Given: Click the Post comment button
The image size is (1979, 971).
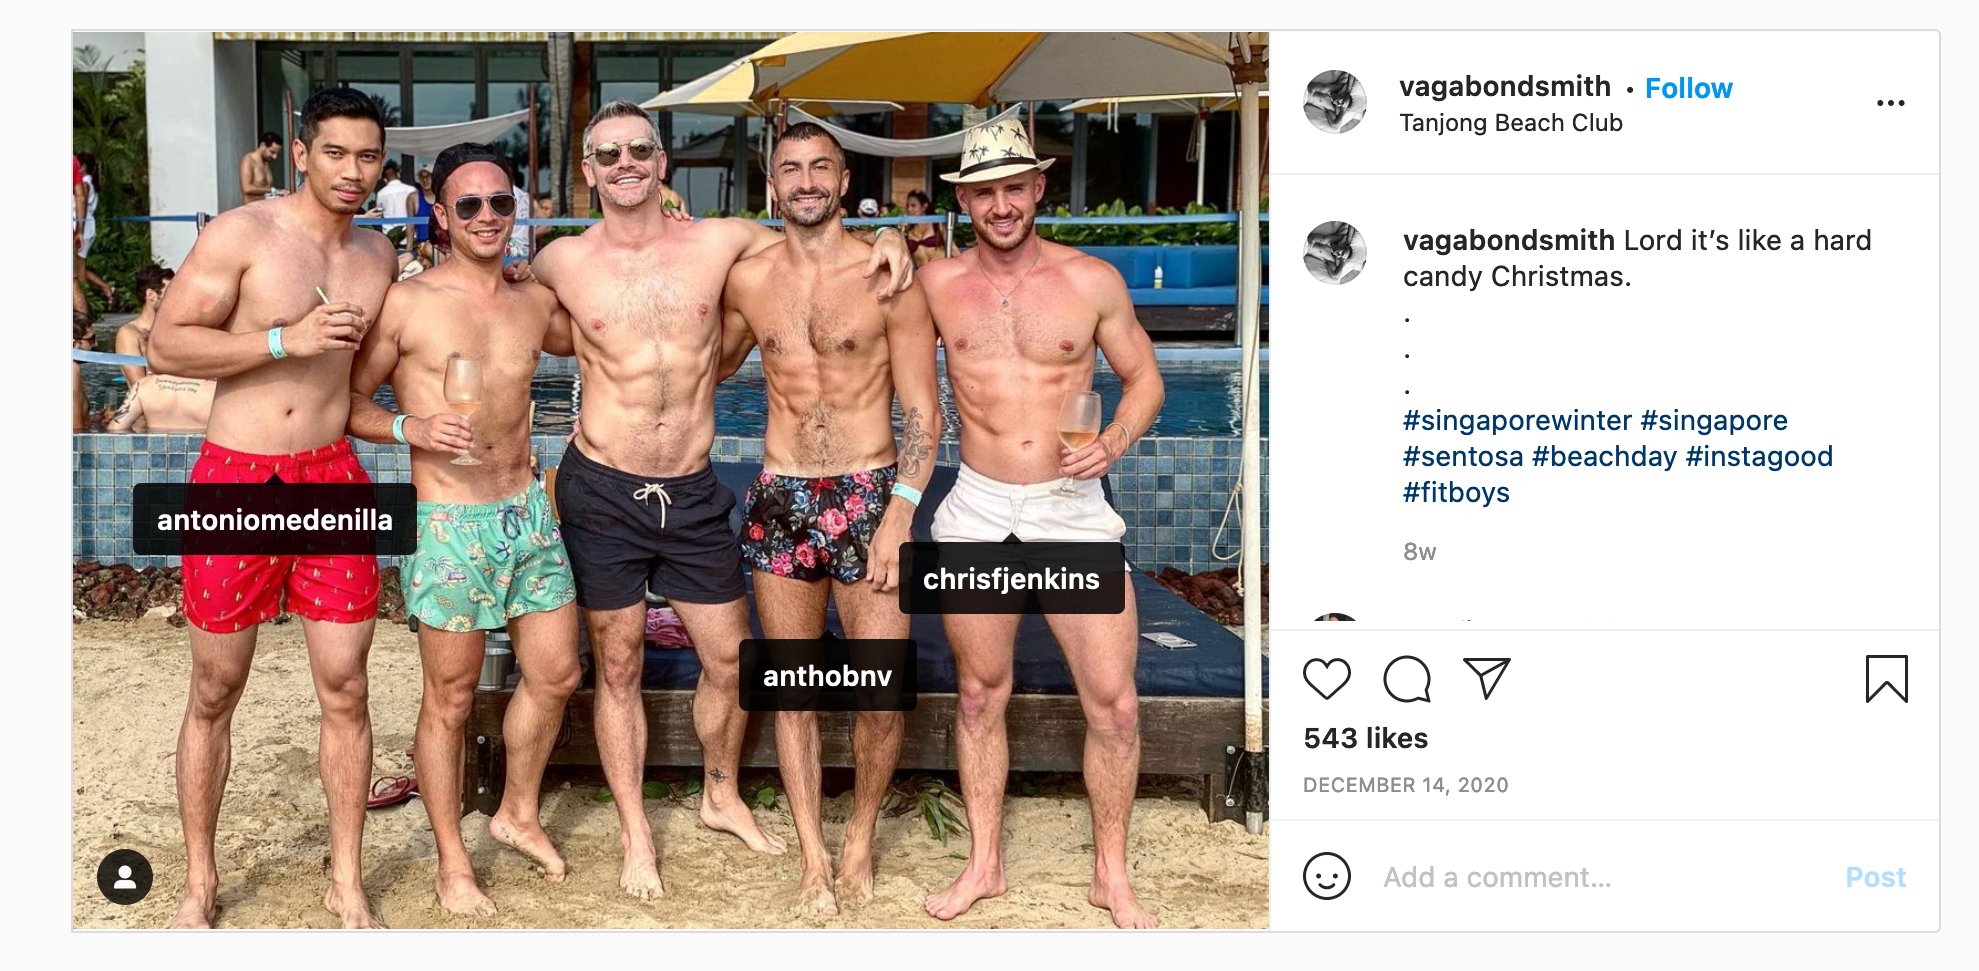Looking at the screenshot, I should click(x=1875, y=877).
